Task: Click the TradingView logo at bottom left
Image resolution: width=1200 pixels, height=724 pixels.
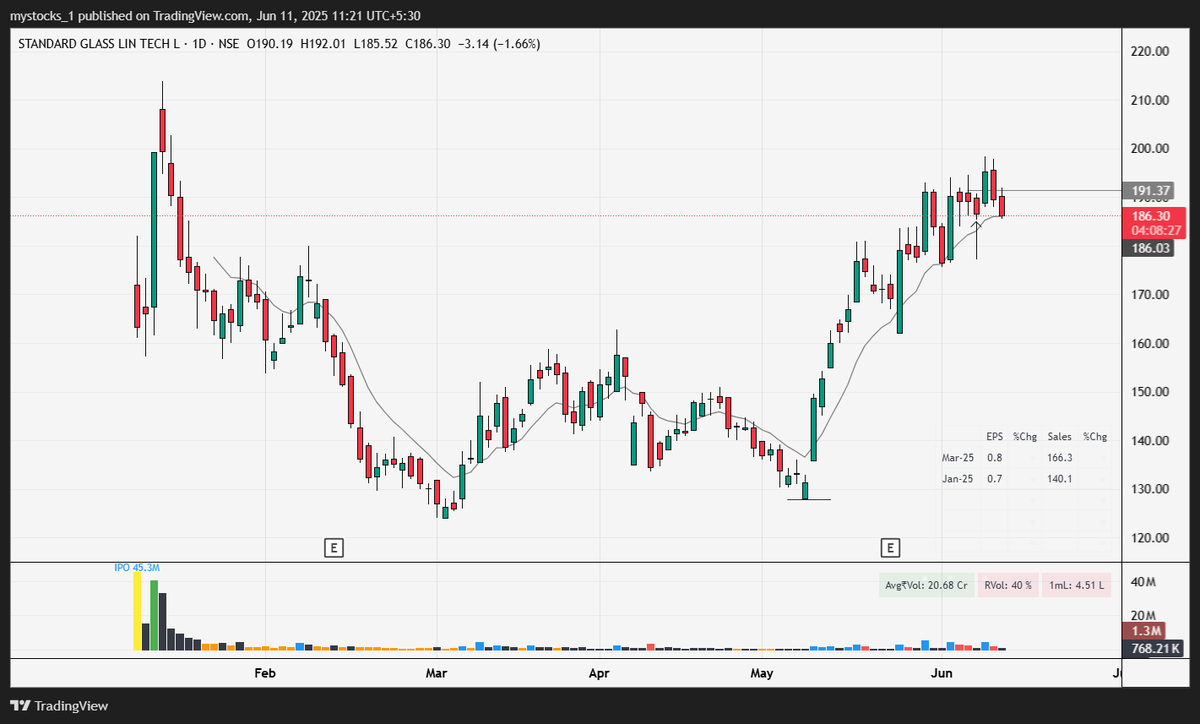Action: [60, 705]
